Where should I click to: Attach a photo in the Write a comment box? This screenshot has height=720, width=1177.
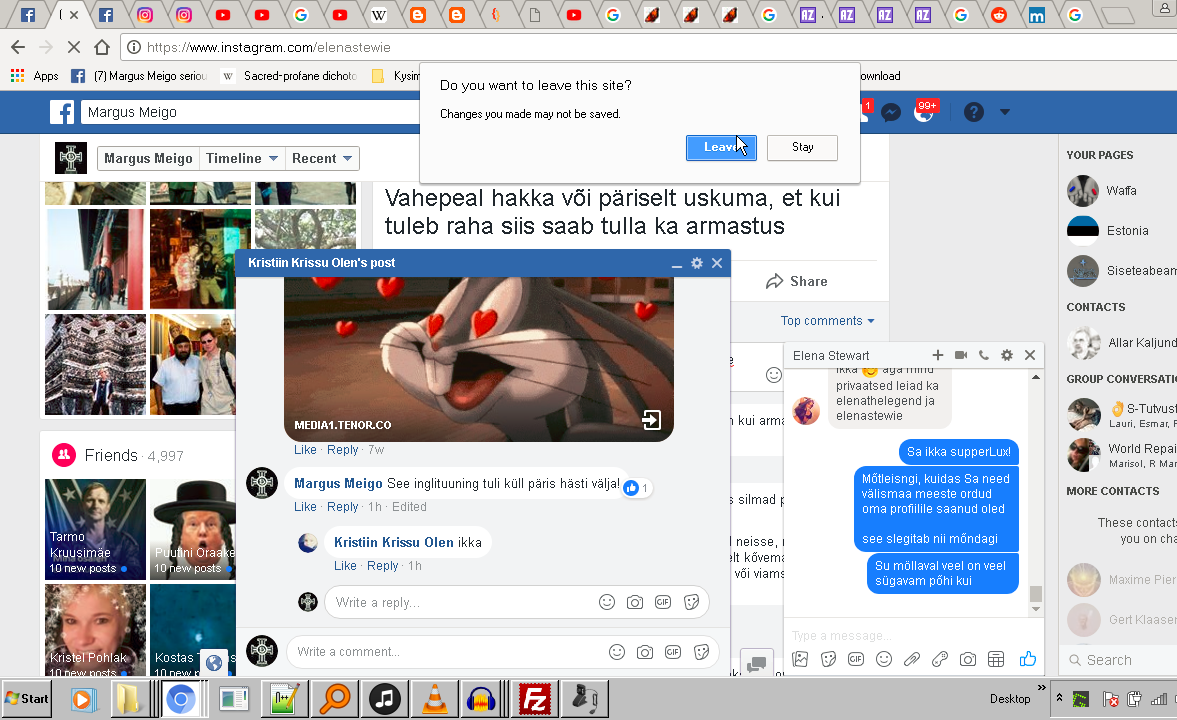(645, 652)
